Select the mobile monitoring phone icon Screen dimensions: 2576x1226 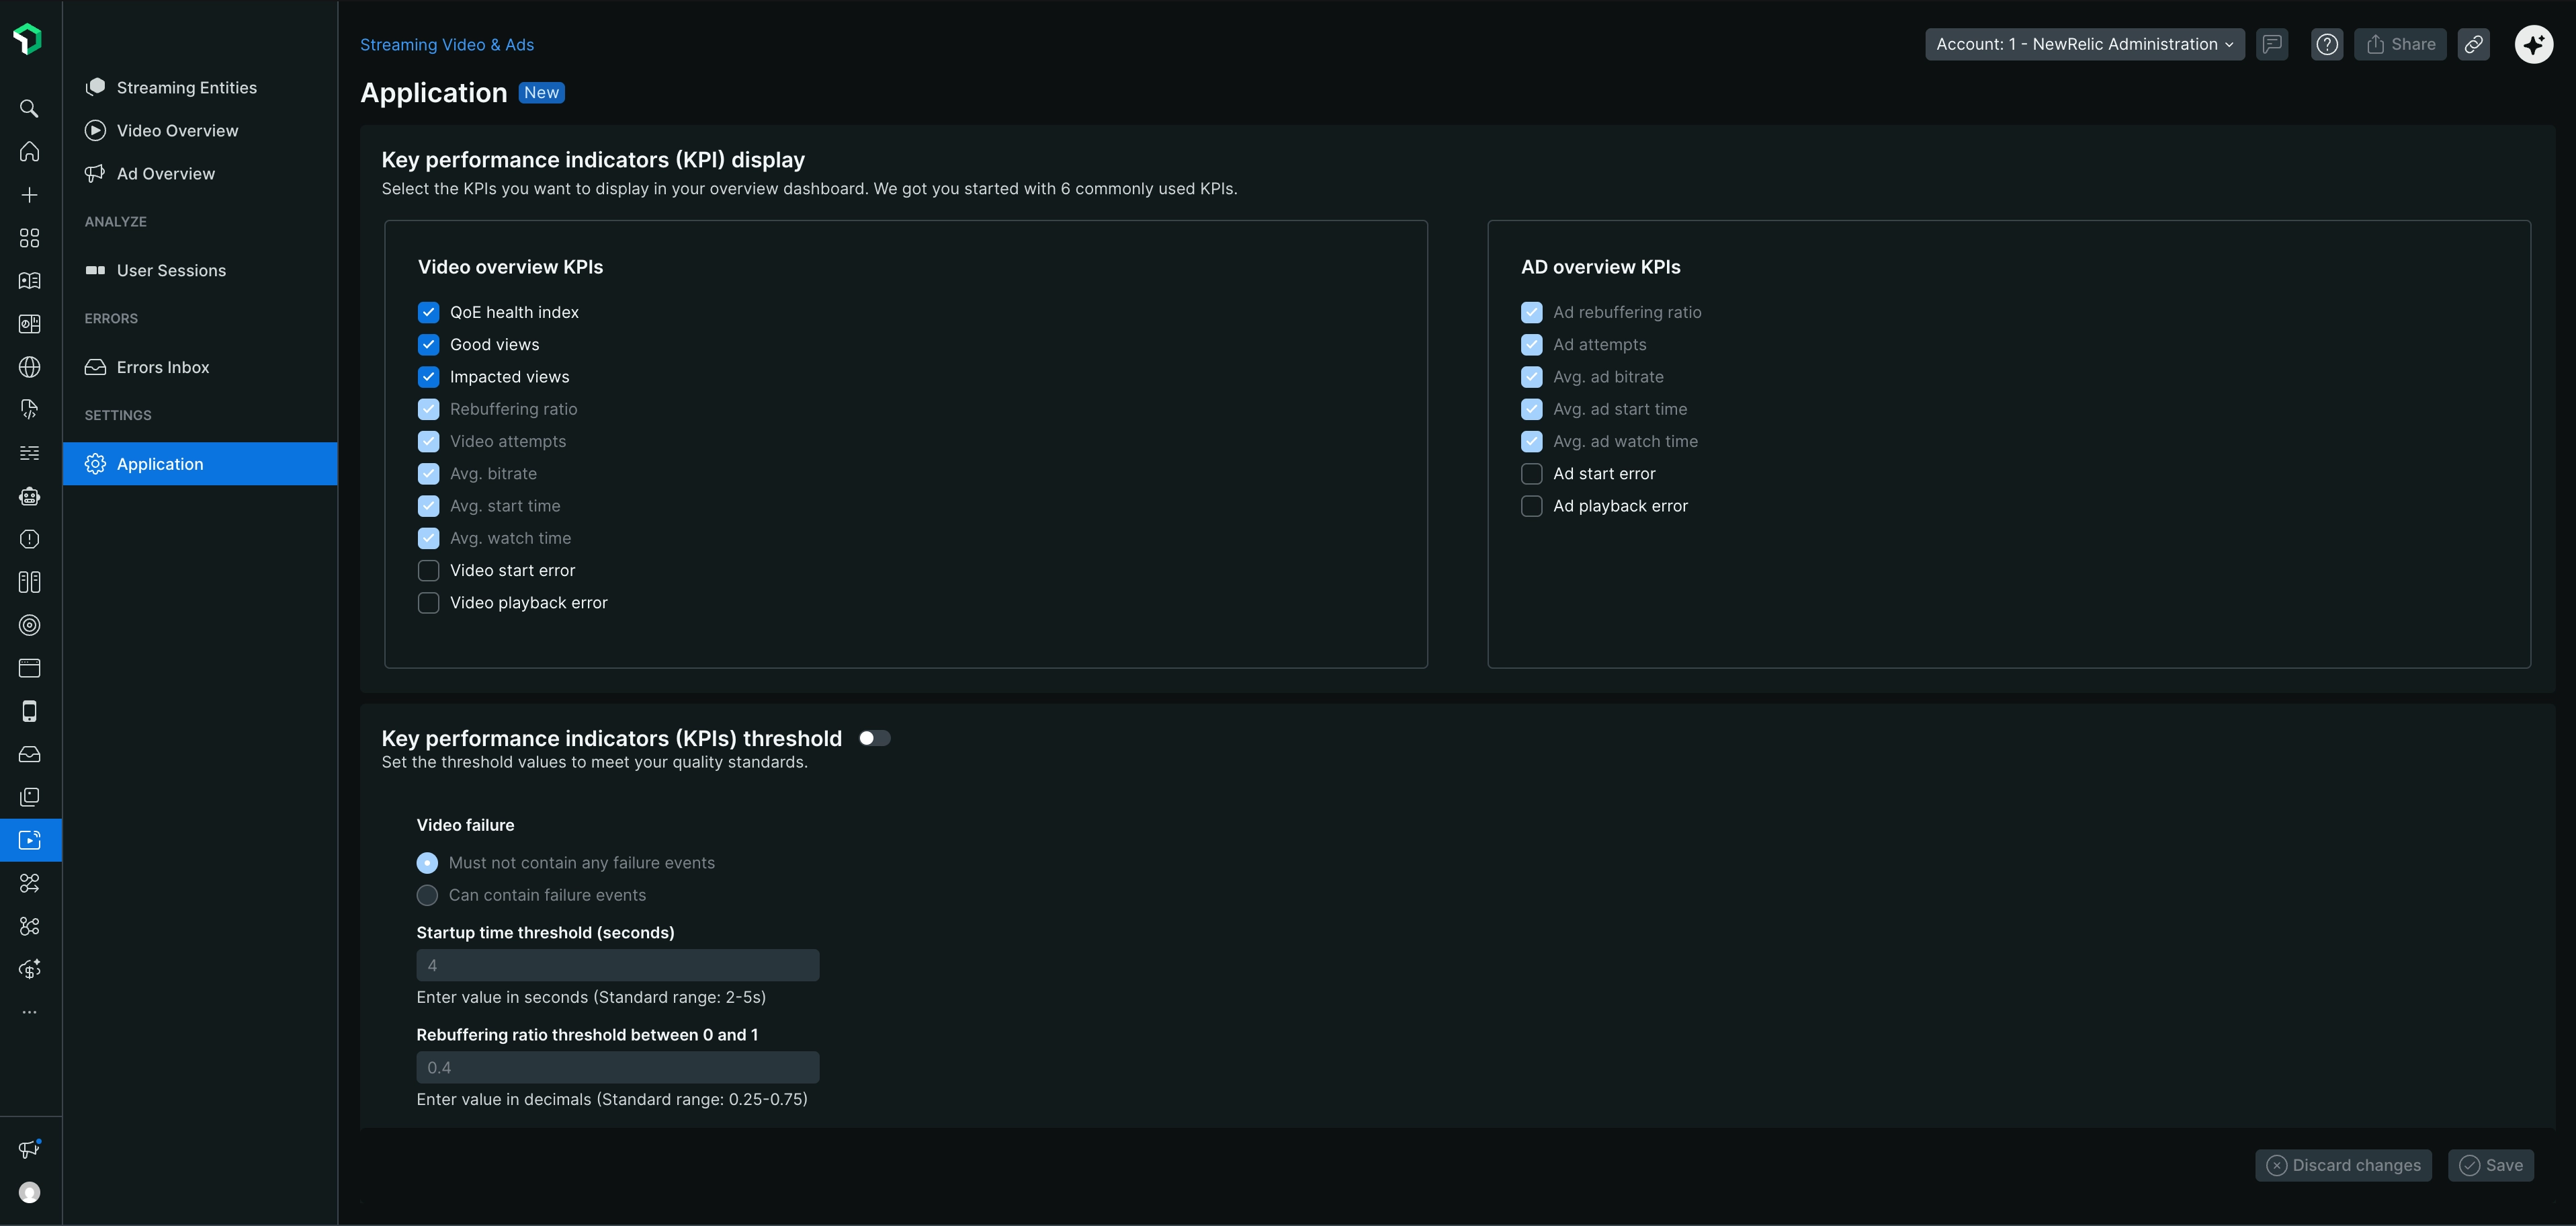coord(29,711)
